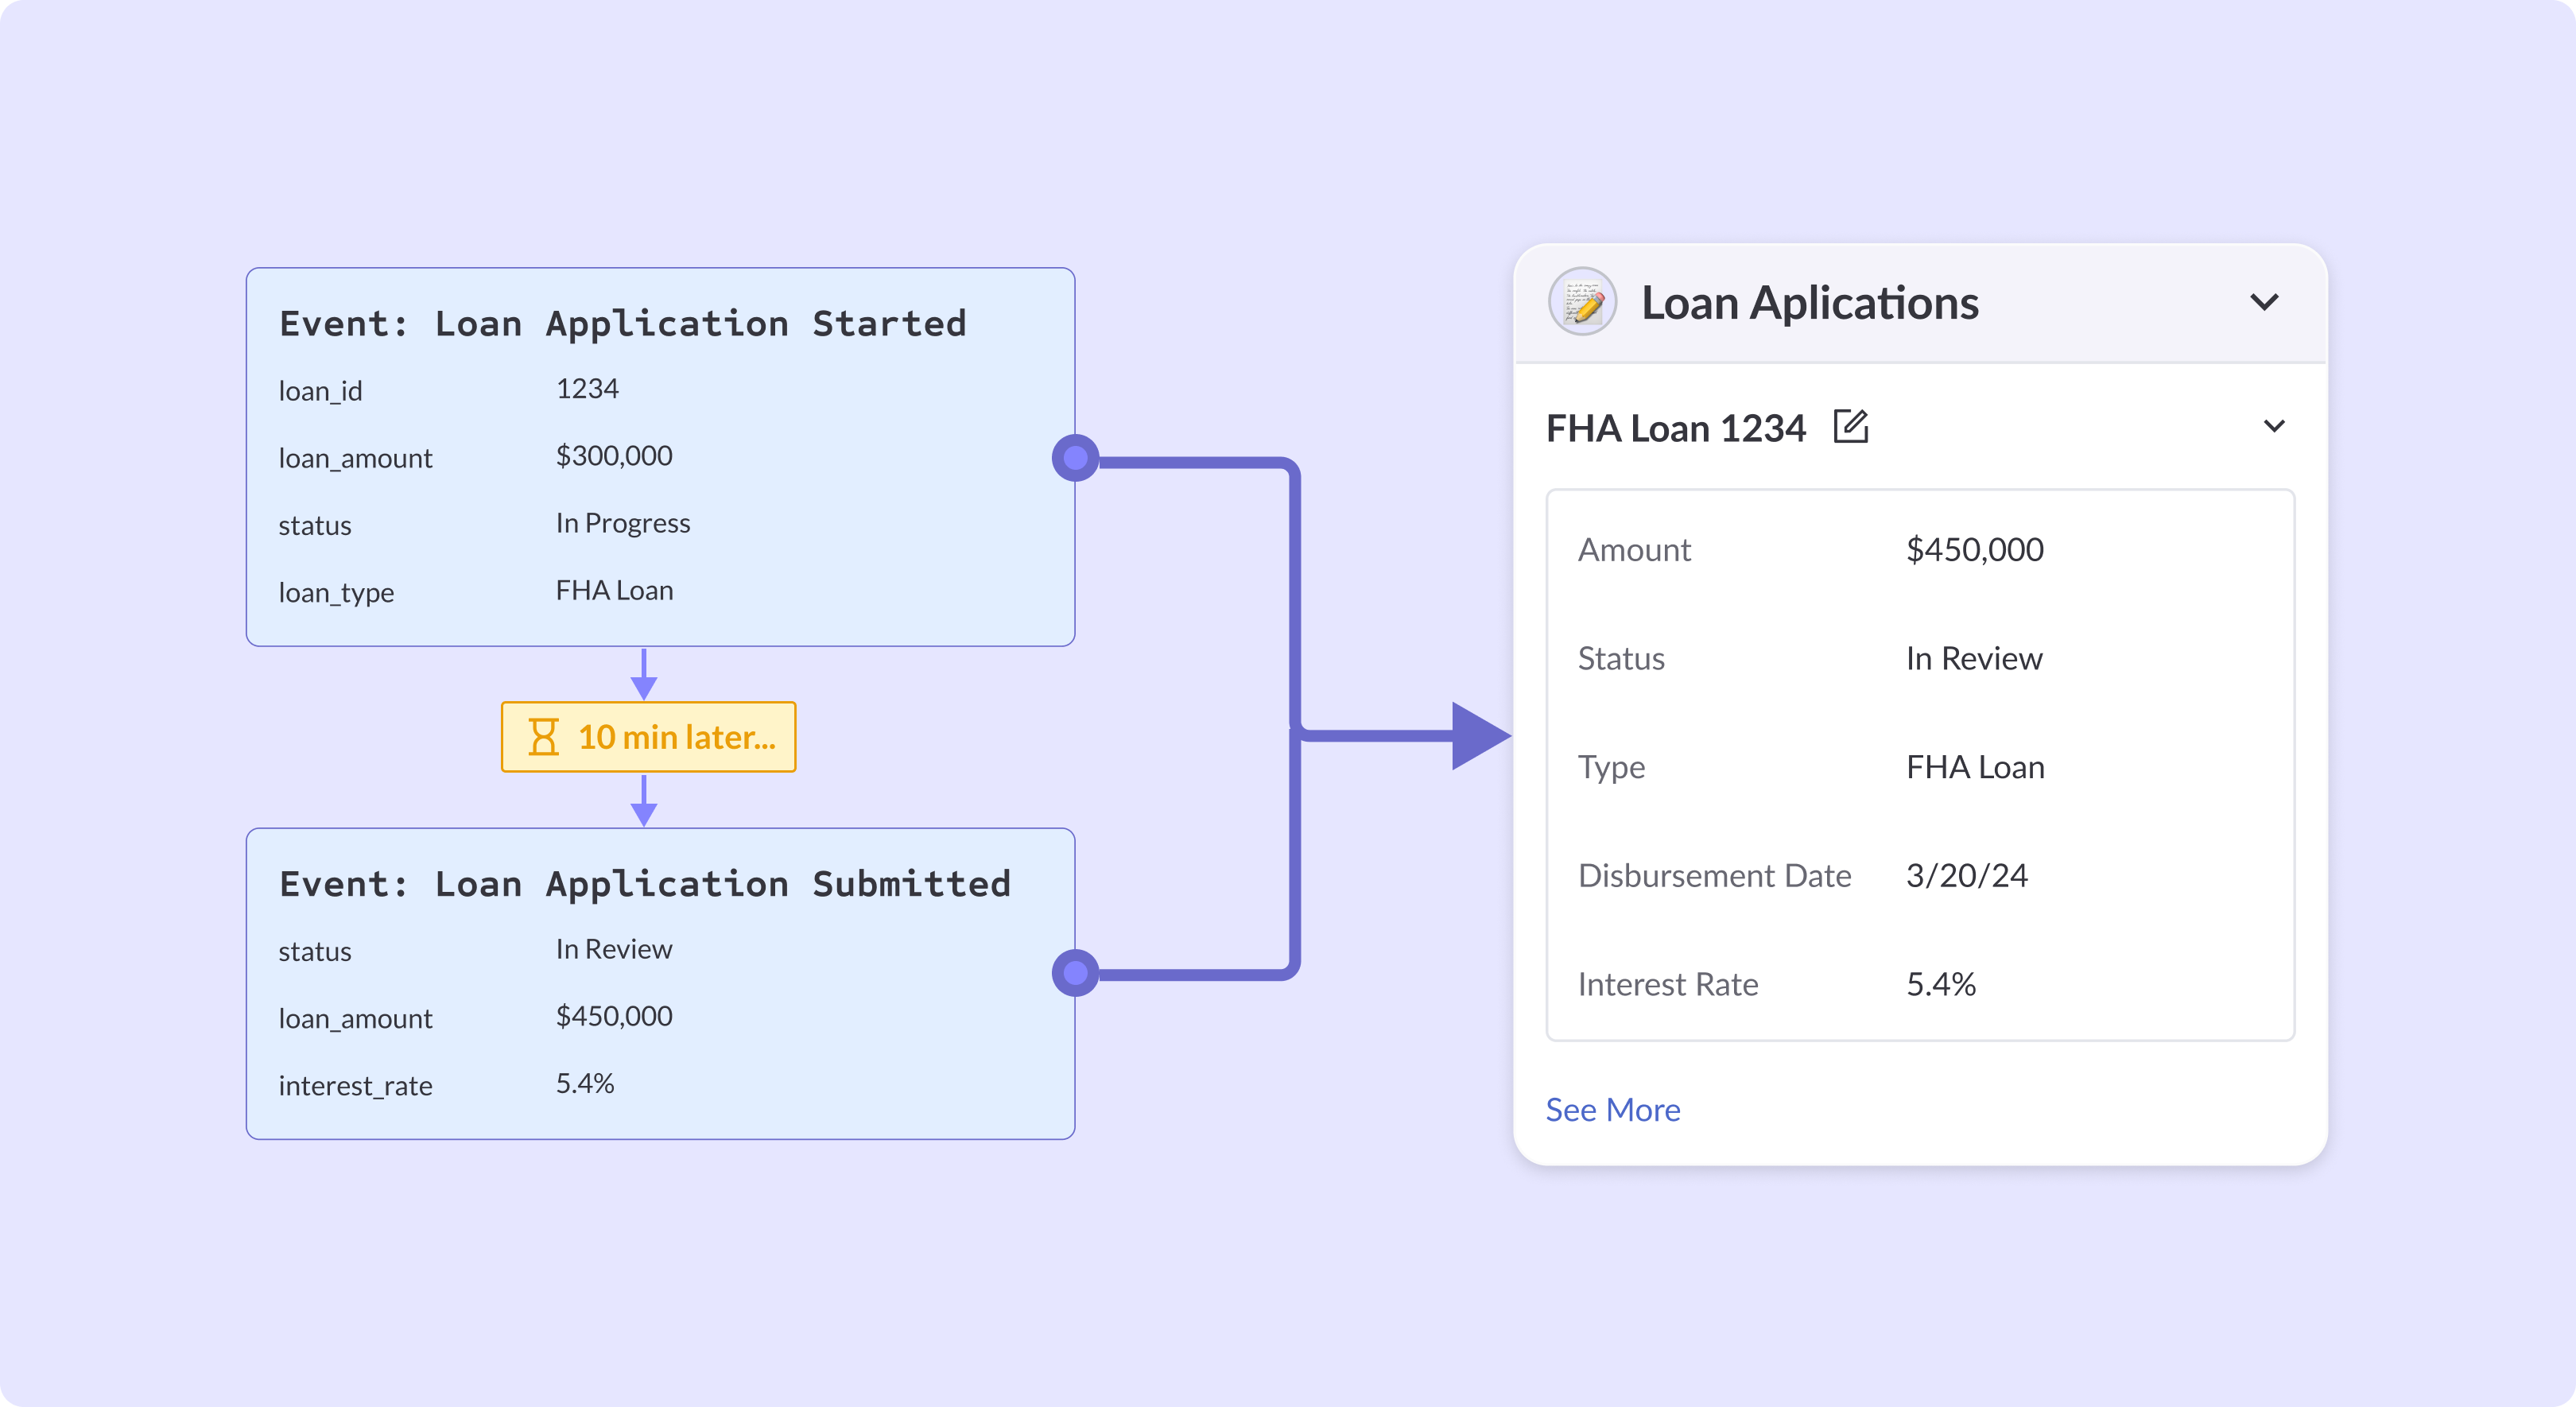Screen dimensions: 2576x1407
Task: Click the loan_id field name
Action: coord(320,391)
